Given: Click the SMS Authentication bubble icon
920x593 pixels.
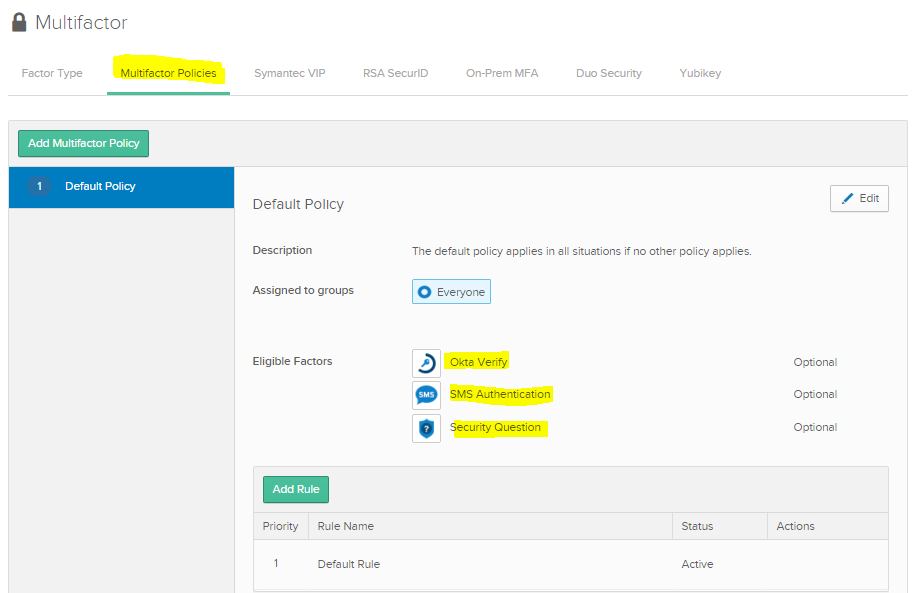Looking at the screenshot, I should (x=426, y=395).
